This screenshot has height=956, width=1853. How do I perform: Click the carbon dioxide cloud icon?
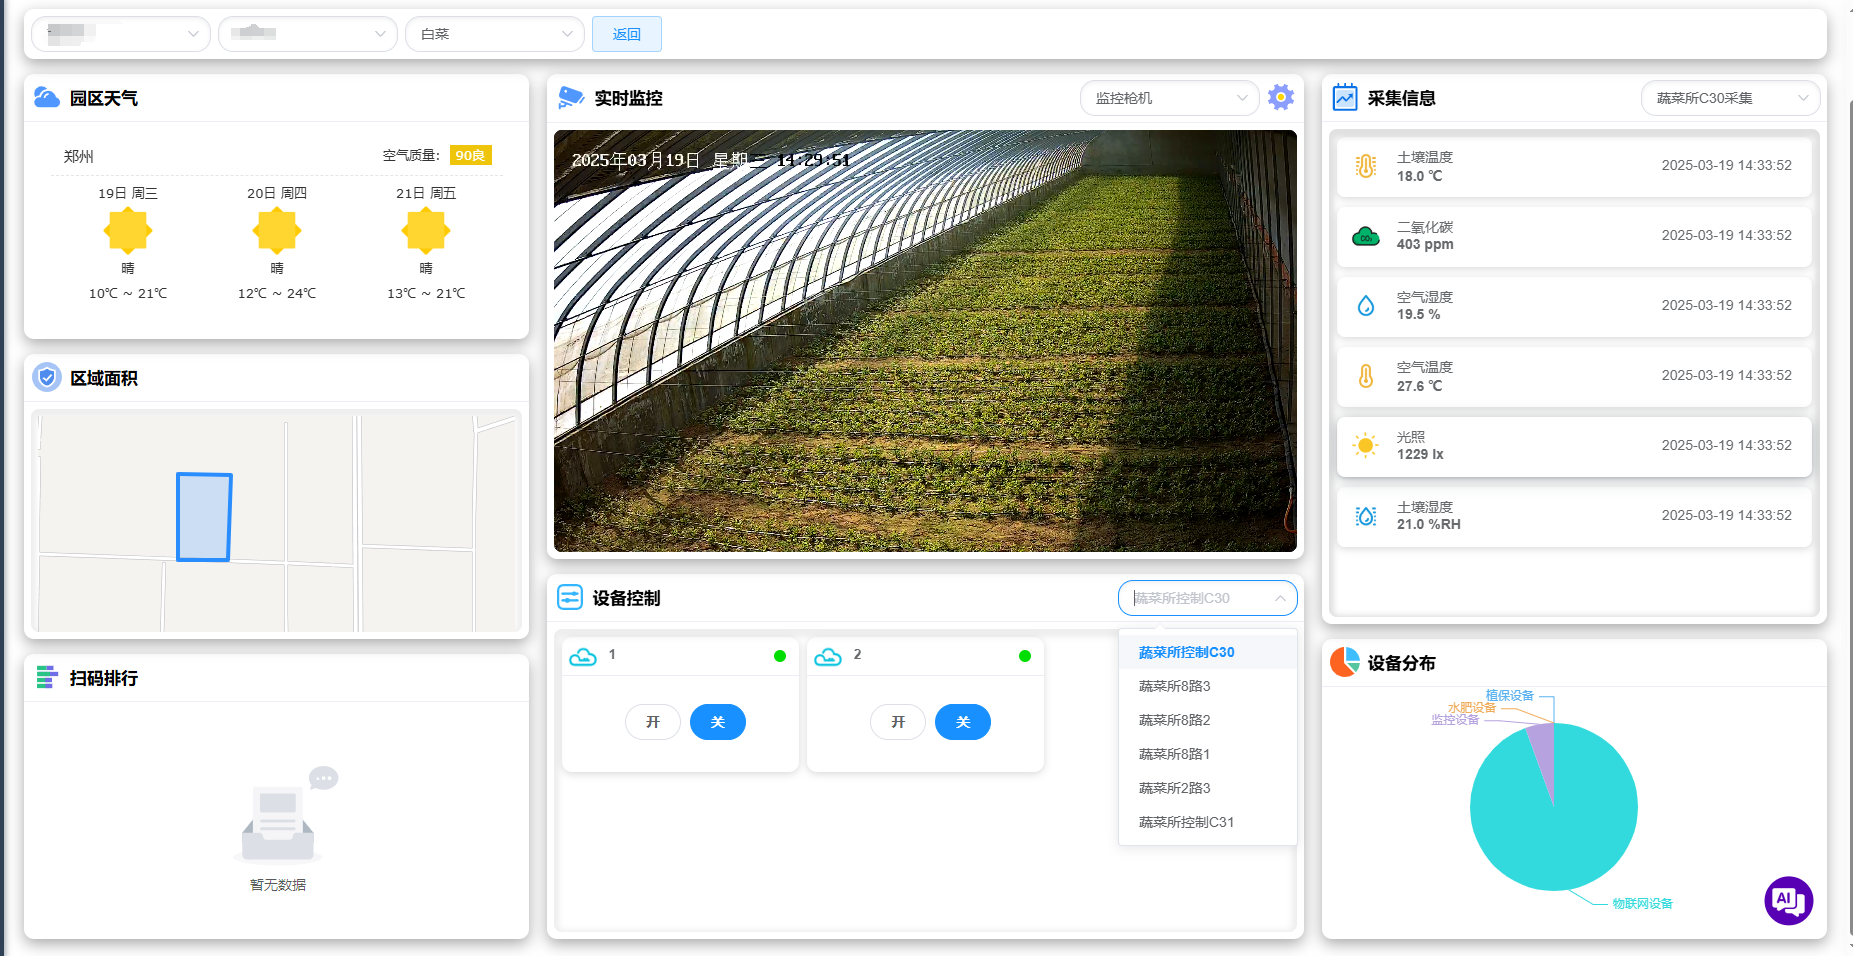[1365, 236]
